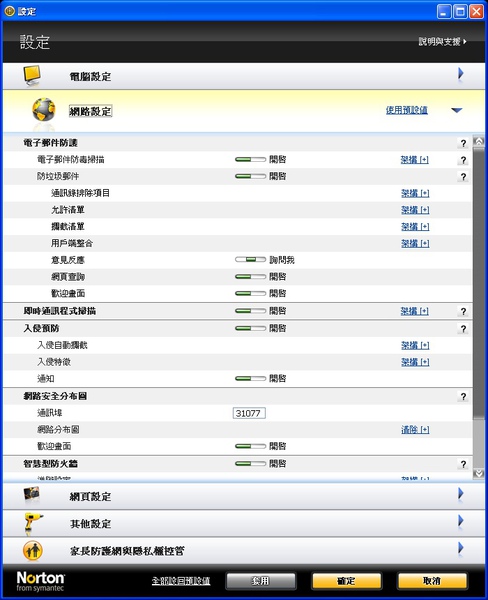
Task: Click the 網路設定 globe icon
Action: point(44,110)
